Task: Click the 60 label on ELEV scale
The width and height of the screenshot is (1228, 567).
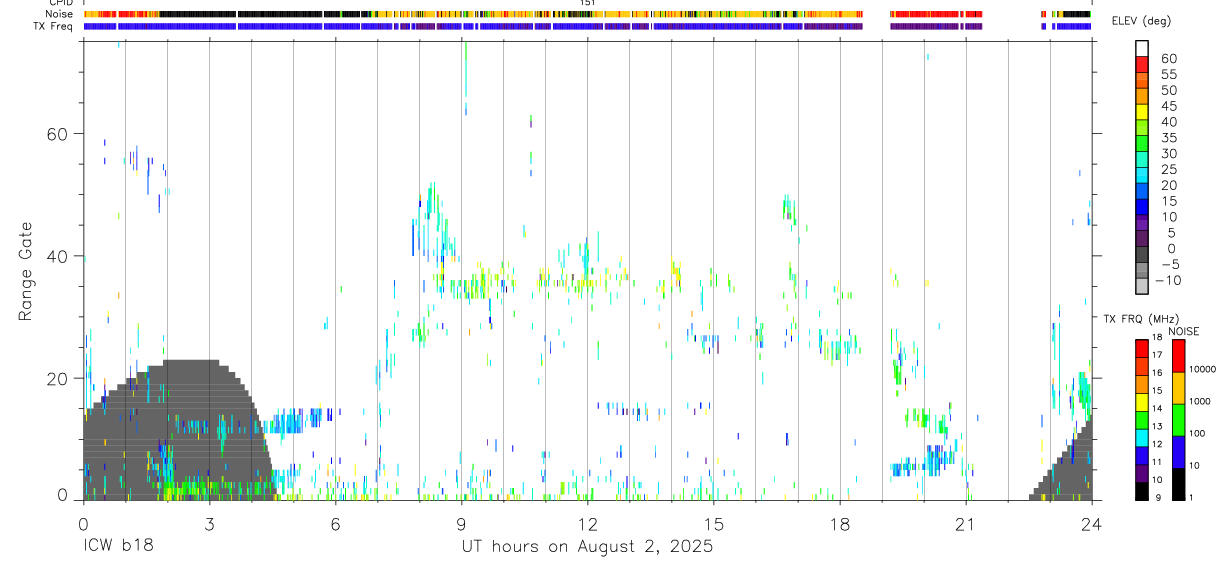Action: coord(1168,59)
